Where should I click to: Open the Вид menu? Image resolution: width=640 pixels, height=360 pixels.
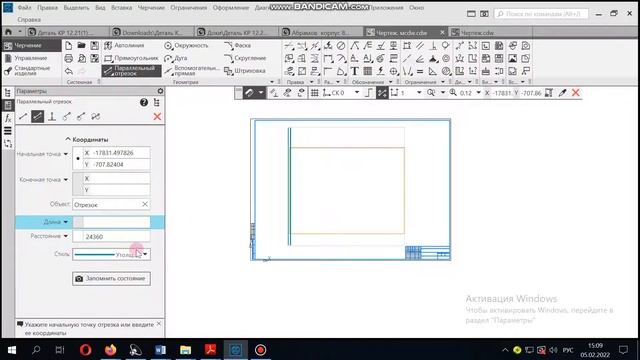pyautogui.click(x=100, y=8)
